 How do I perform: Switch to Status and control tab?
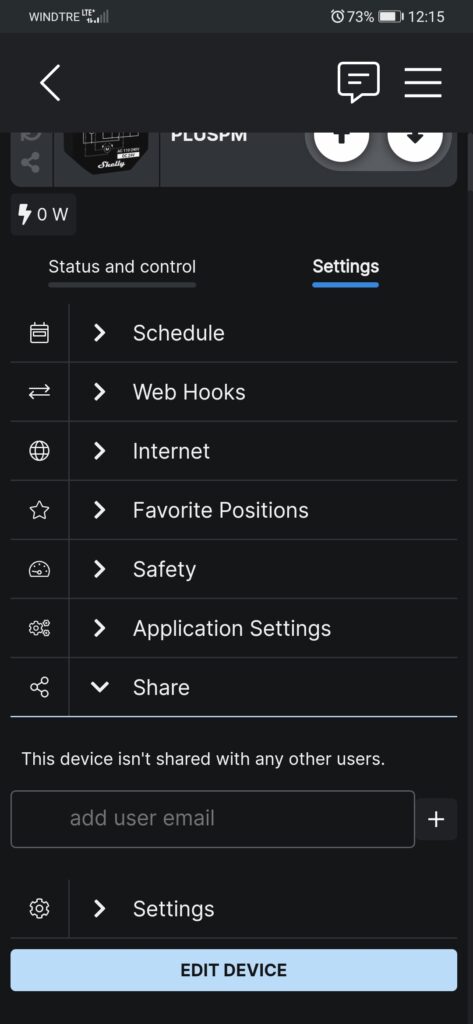(x=122, y=266)
